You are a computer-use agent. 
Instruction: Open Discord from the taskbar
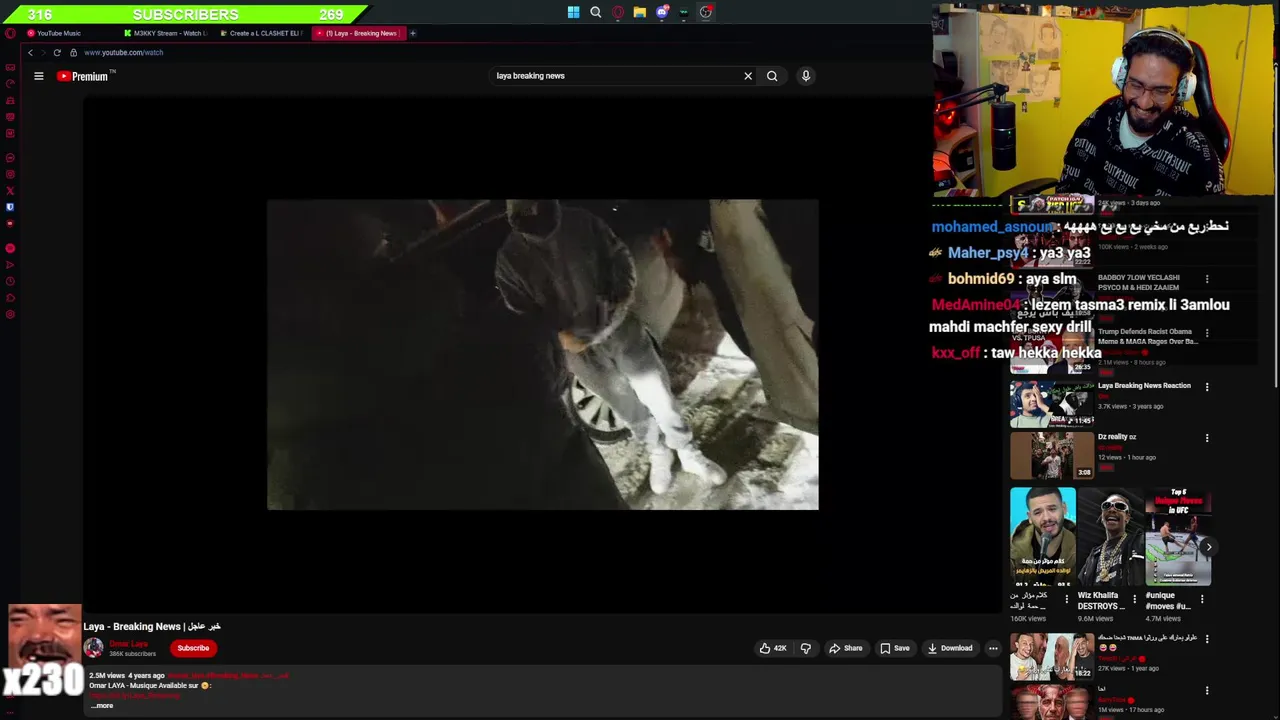coord(662,12)
